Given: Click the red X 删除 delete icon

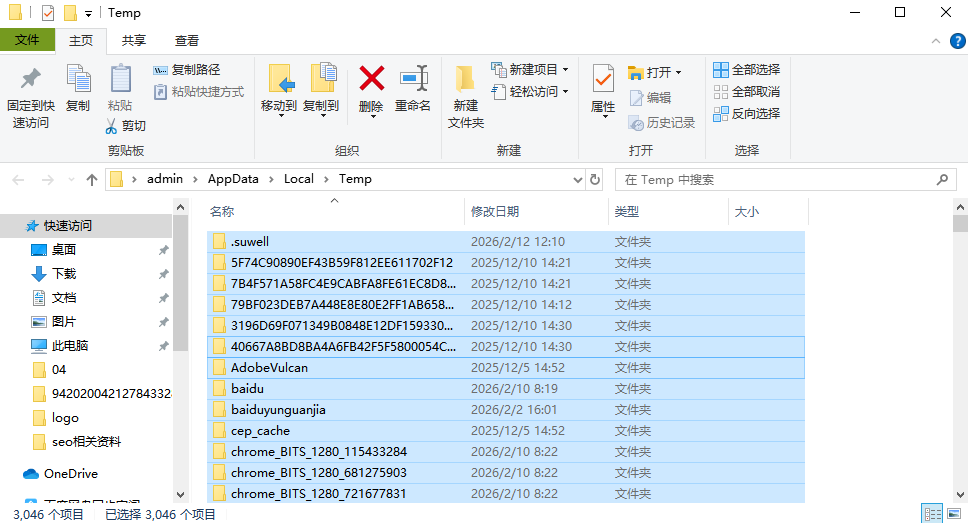Looking at the screenshot, I should (371, 79).
